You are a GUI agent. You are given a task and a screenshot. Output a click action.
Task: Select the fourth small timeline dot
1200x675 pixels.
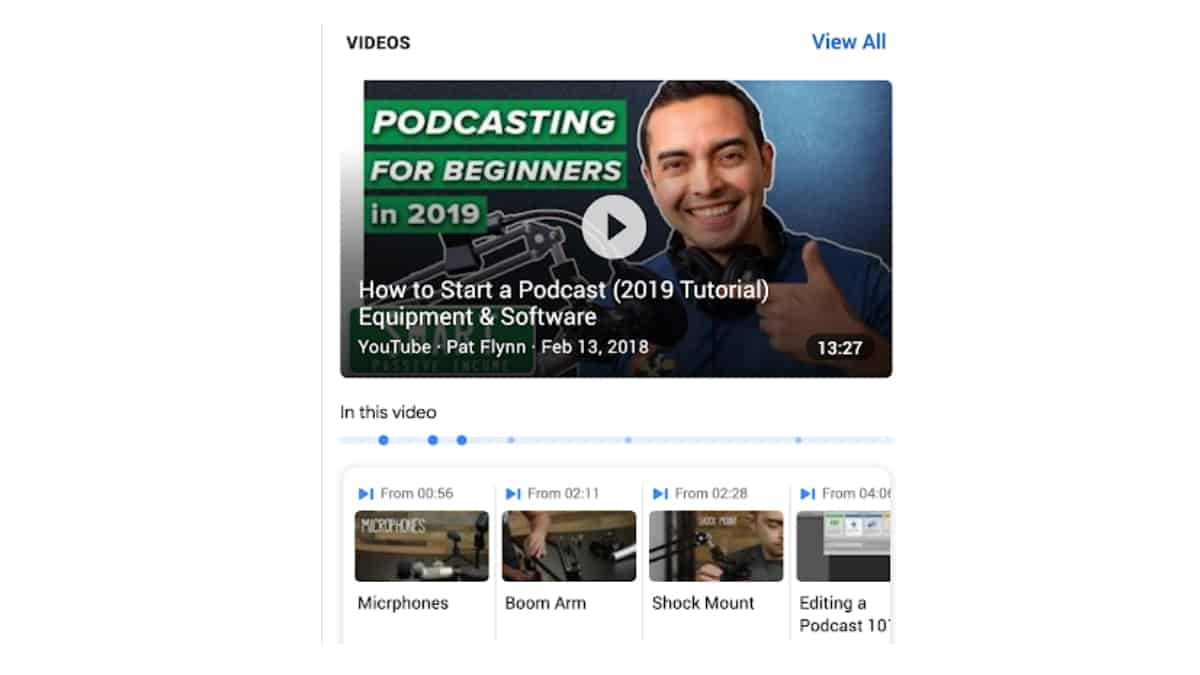[511, 440]
